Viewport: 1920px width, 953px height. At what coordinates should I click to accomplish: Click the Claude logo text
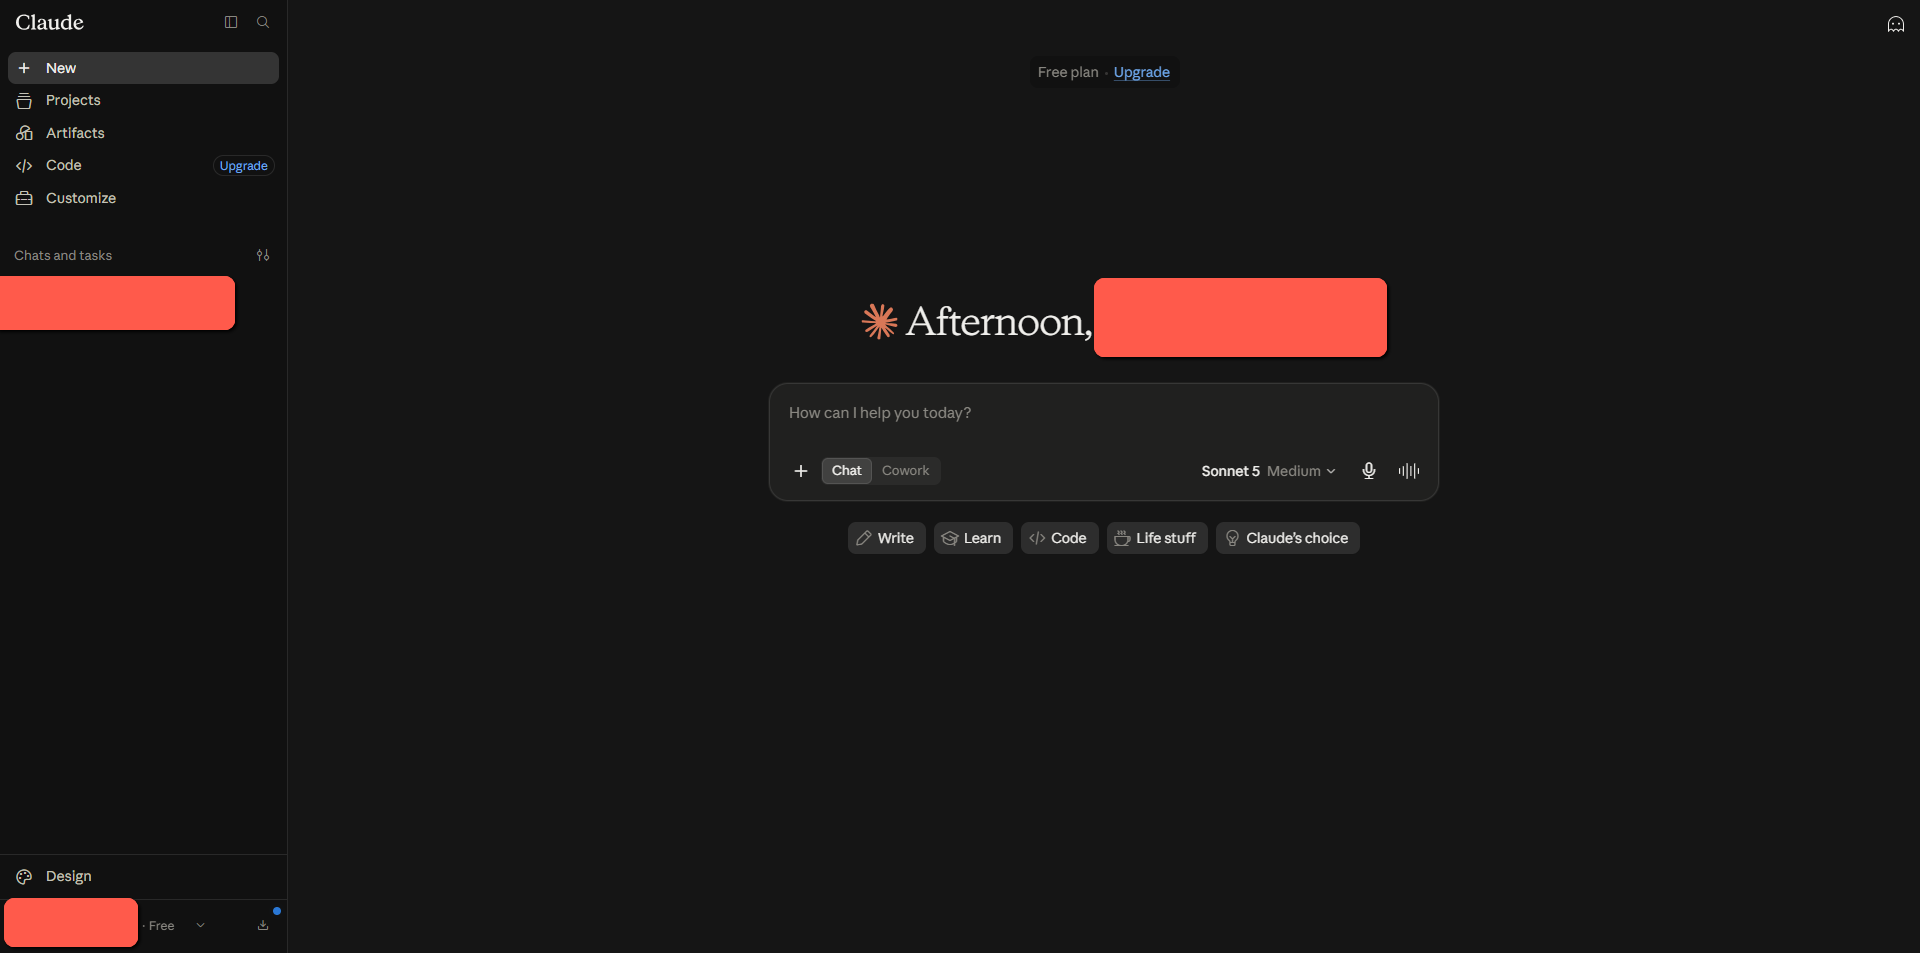(x=50, y=22)
